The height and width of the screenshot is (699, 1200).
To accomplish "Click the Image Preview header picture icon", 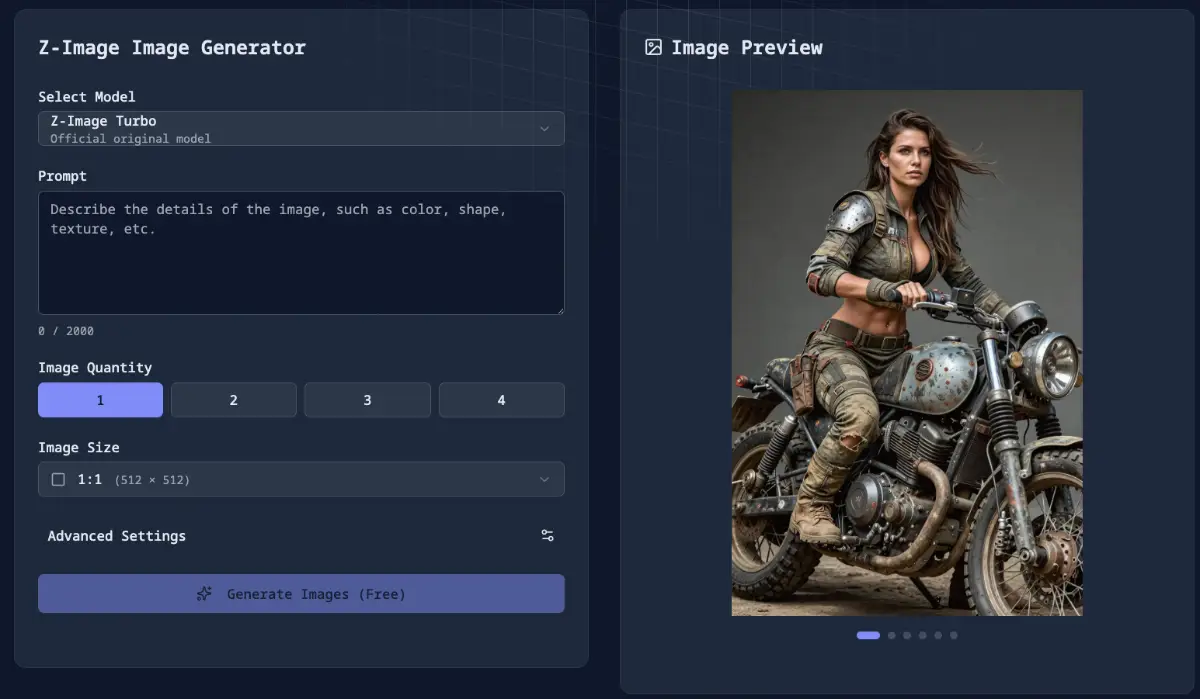I will pyautogui.click(x=653, y=47).
